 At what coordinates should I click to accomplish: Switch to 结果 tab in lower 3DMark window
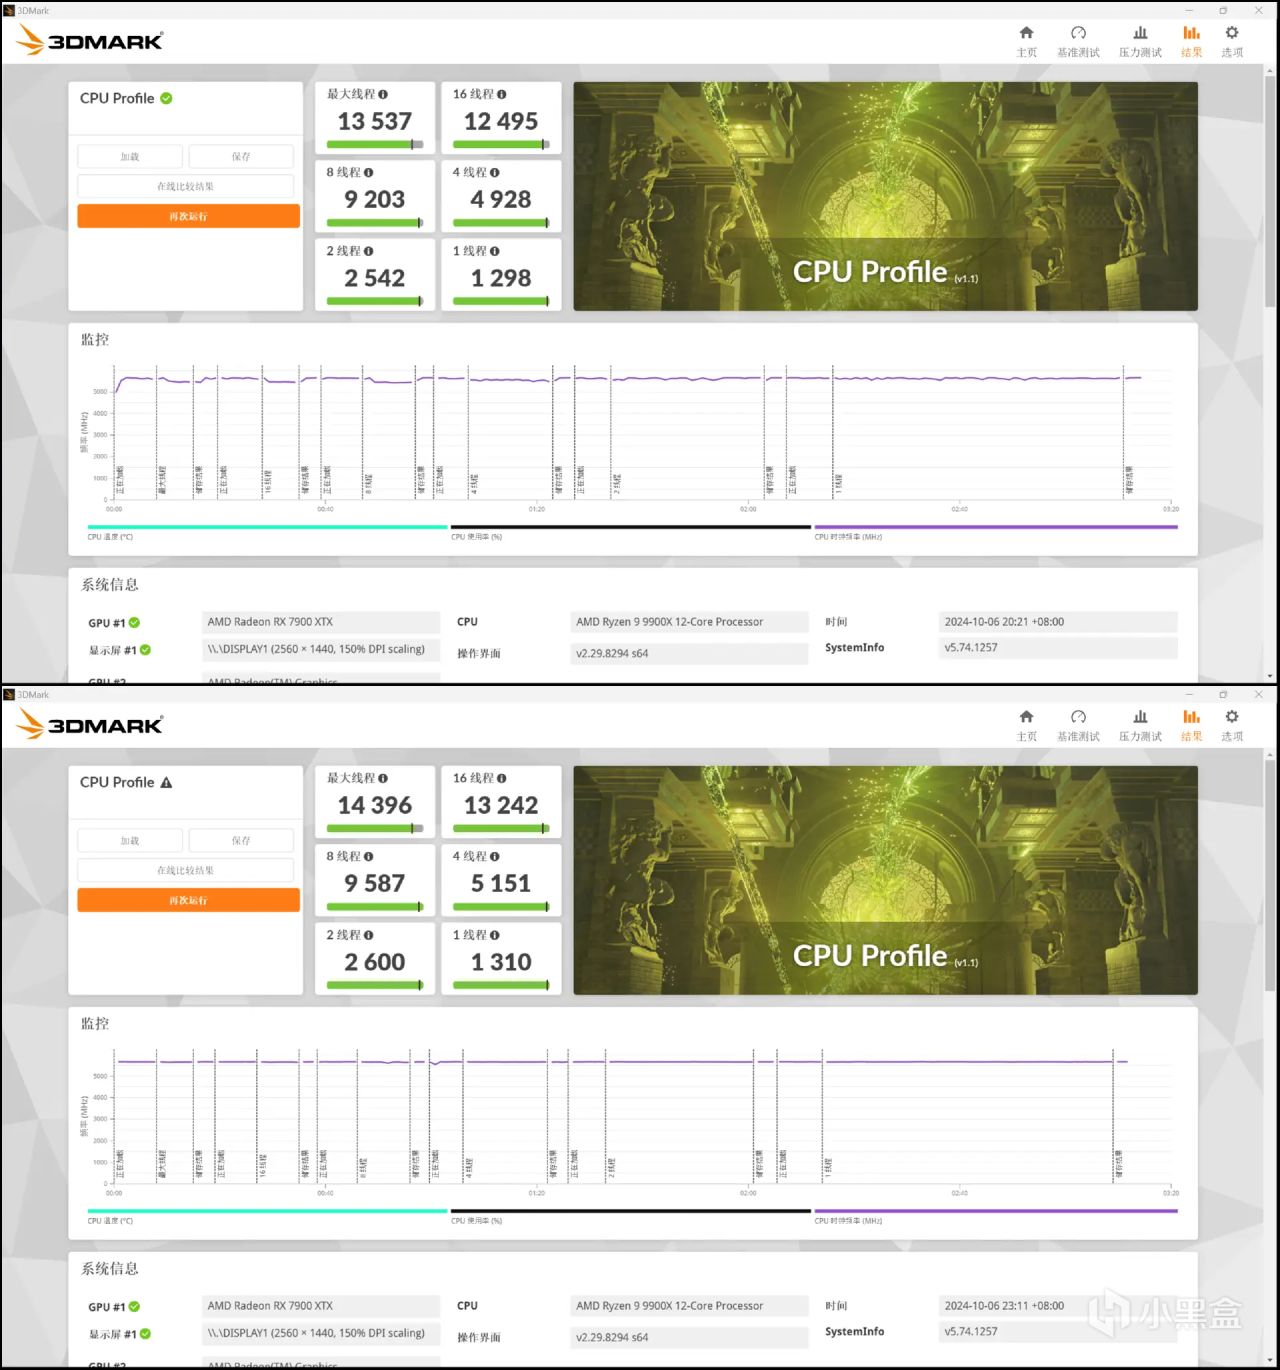pyautogui.click(x=1191, y=725)
